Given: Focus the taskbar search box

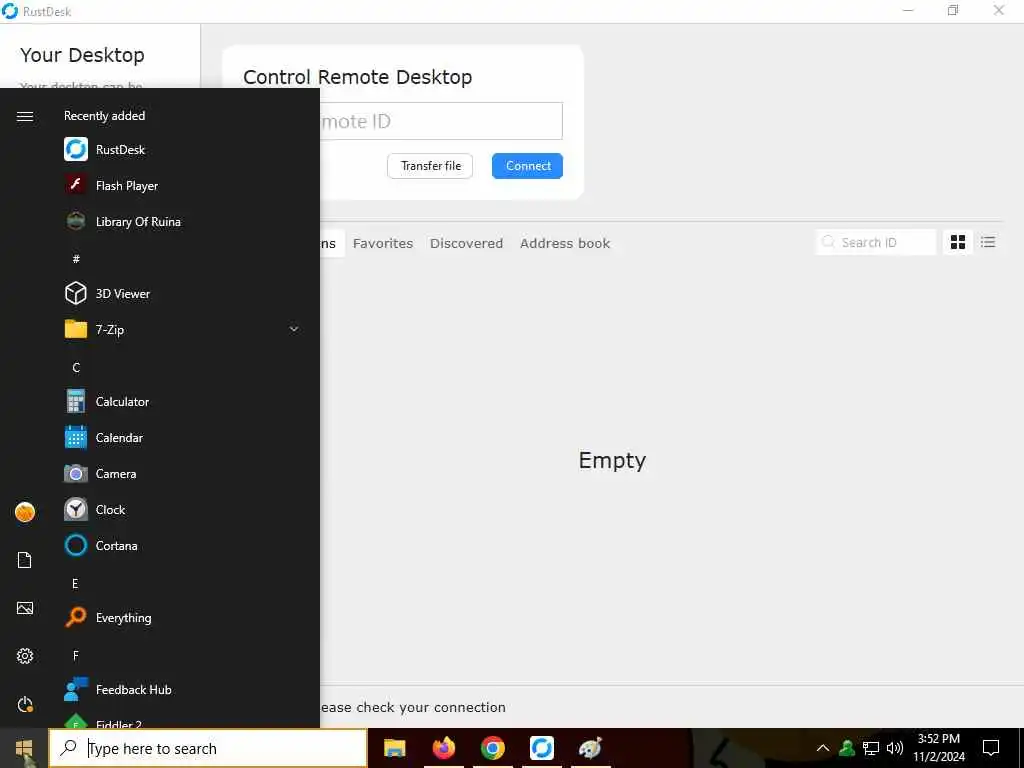Looking at the screenshot, I should tap(208, 748).
